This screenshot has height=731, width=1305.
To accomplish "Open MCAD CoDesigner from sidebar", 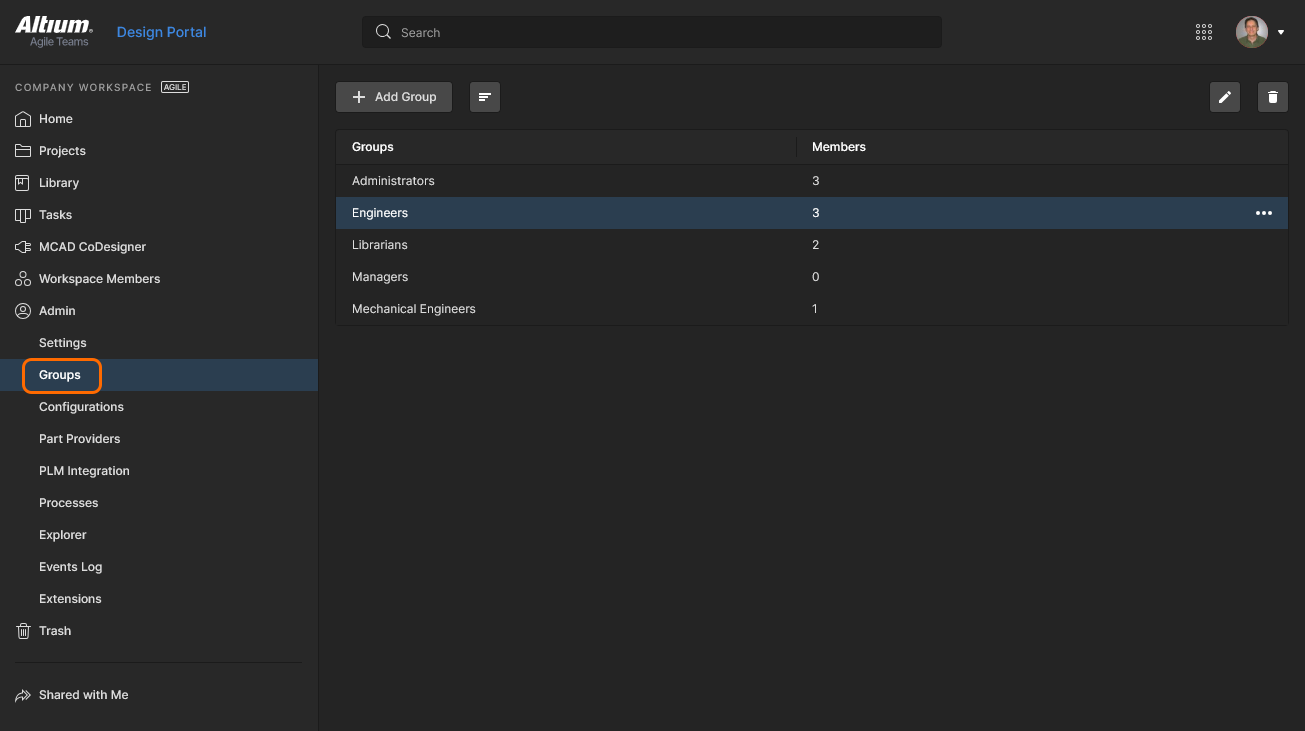I will pyautogui.click(x=92, y=247).
